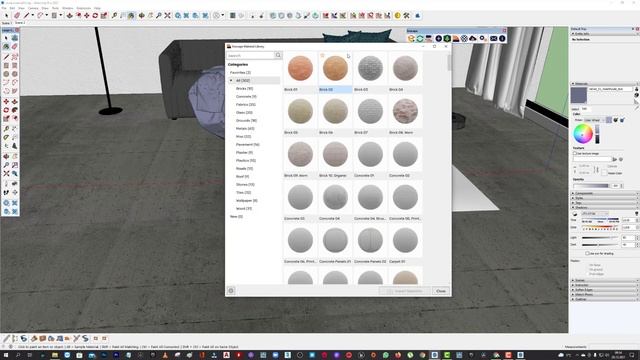640x360 pixels.
Task: Switch to the Scene 2 tab
Action: pyautogui.click(x=20, y=23)
